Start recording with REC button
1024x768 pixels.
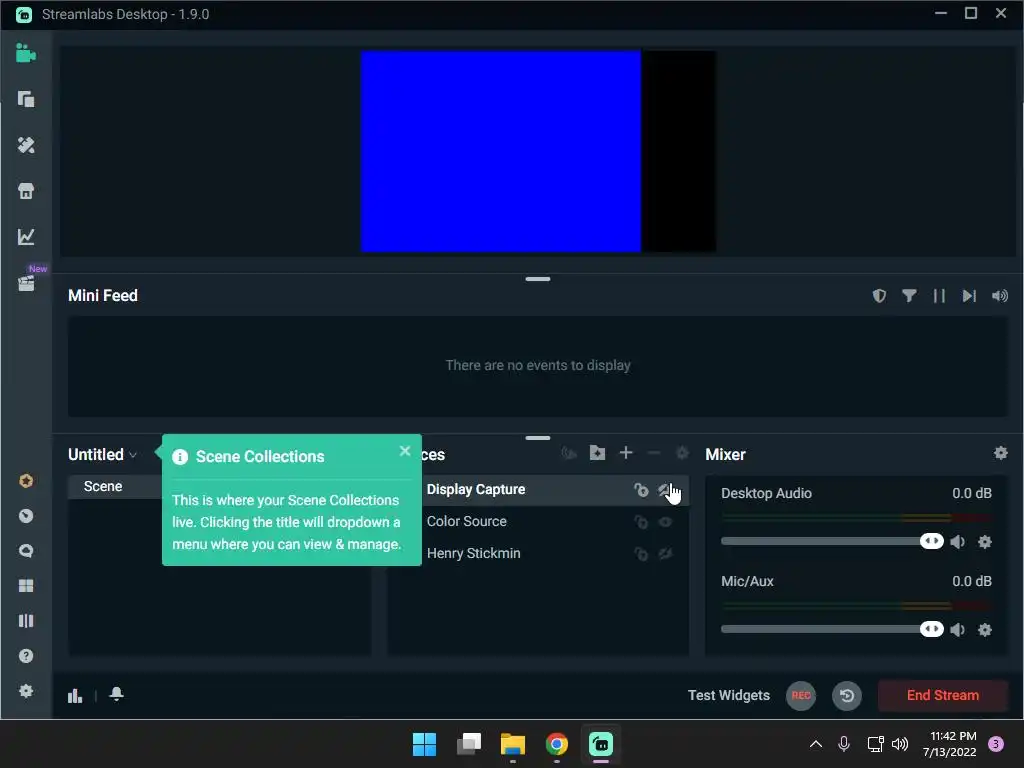click(801, 696)
